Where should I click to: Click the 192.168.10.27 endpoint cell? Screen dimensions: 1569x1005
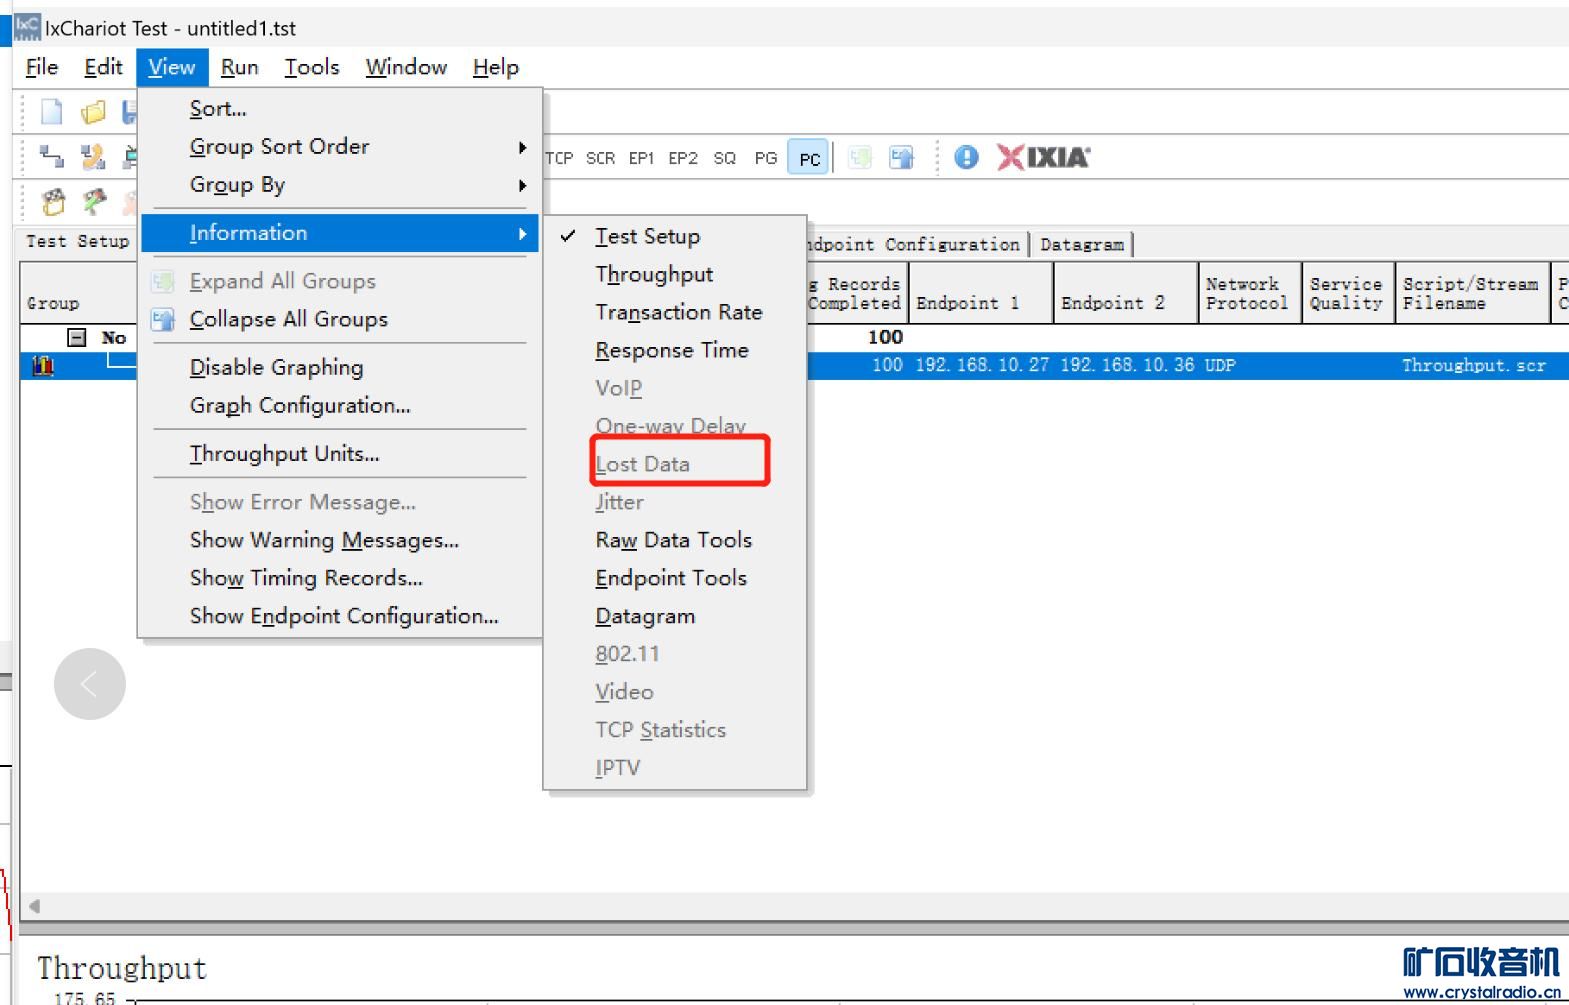[982, 366]
